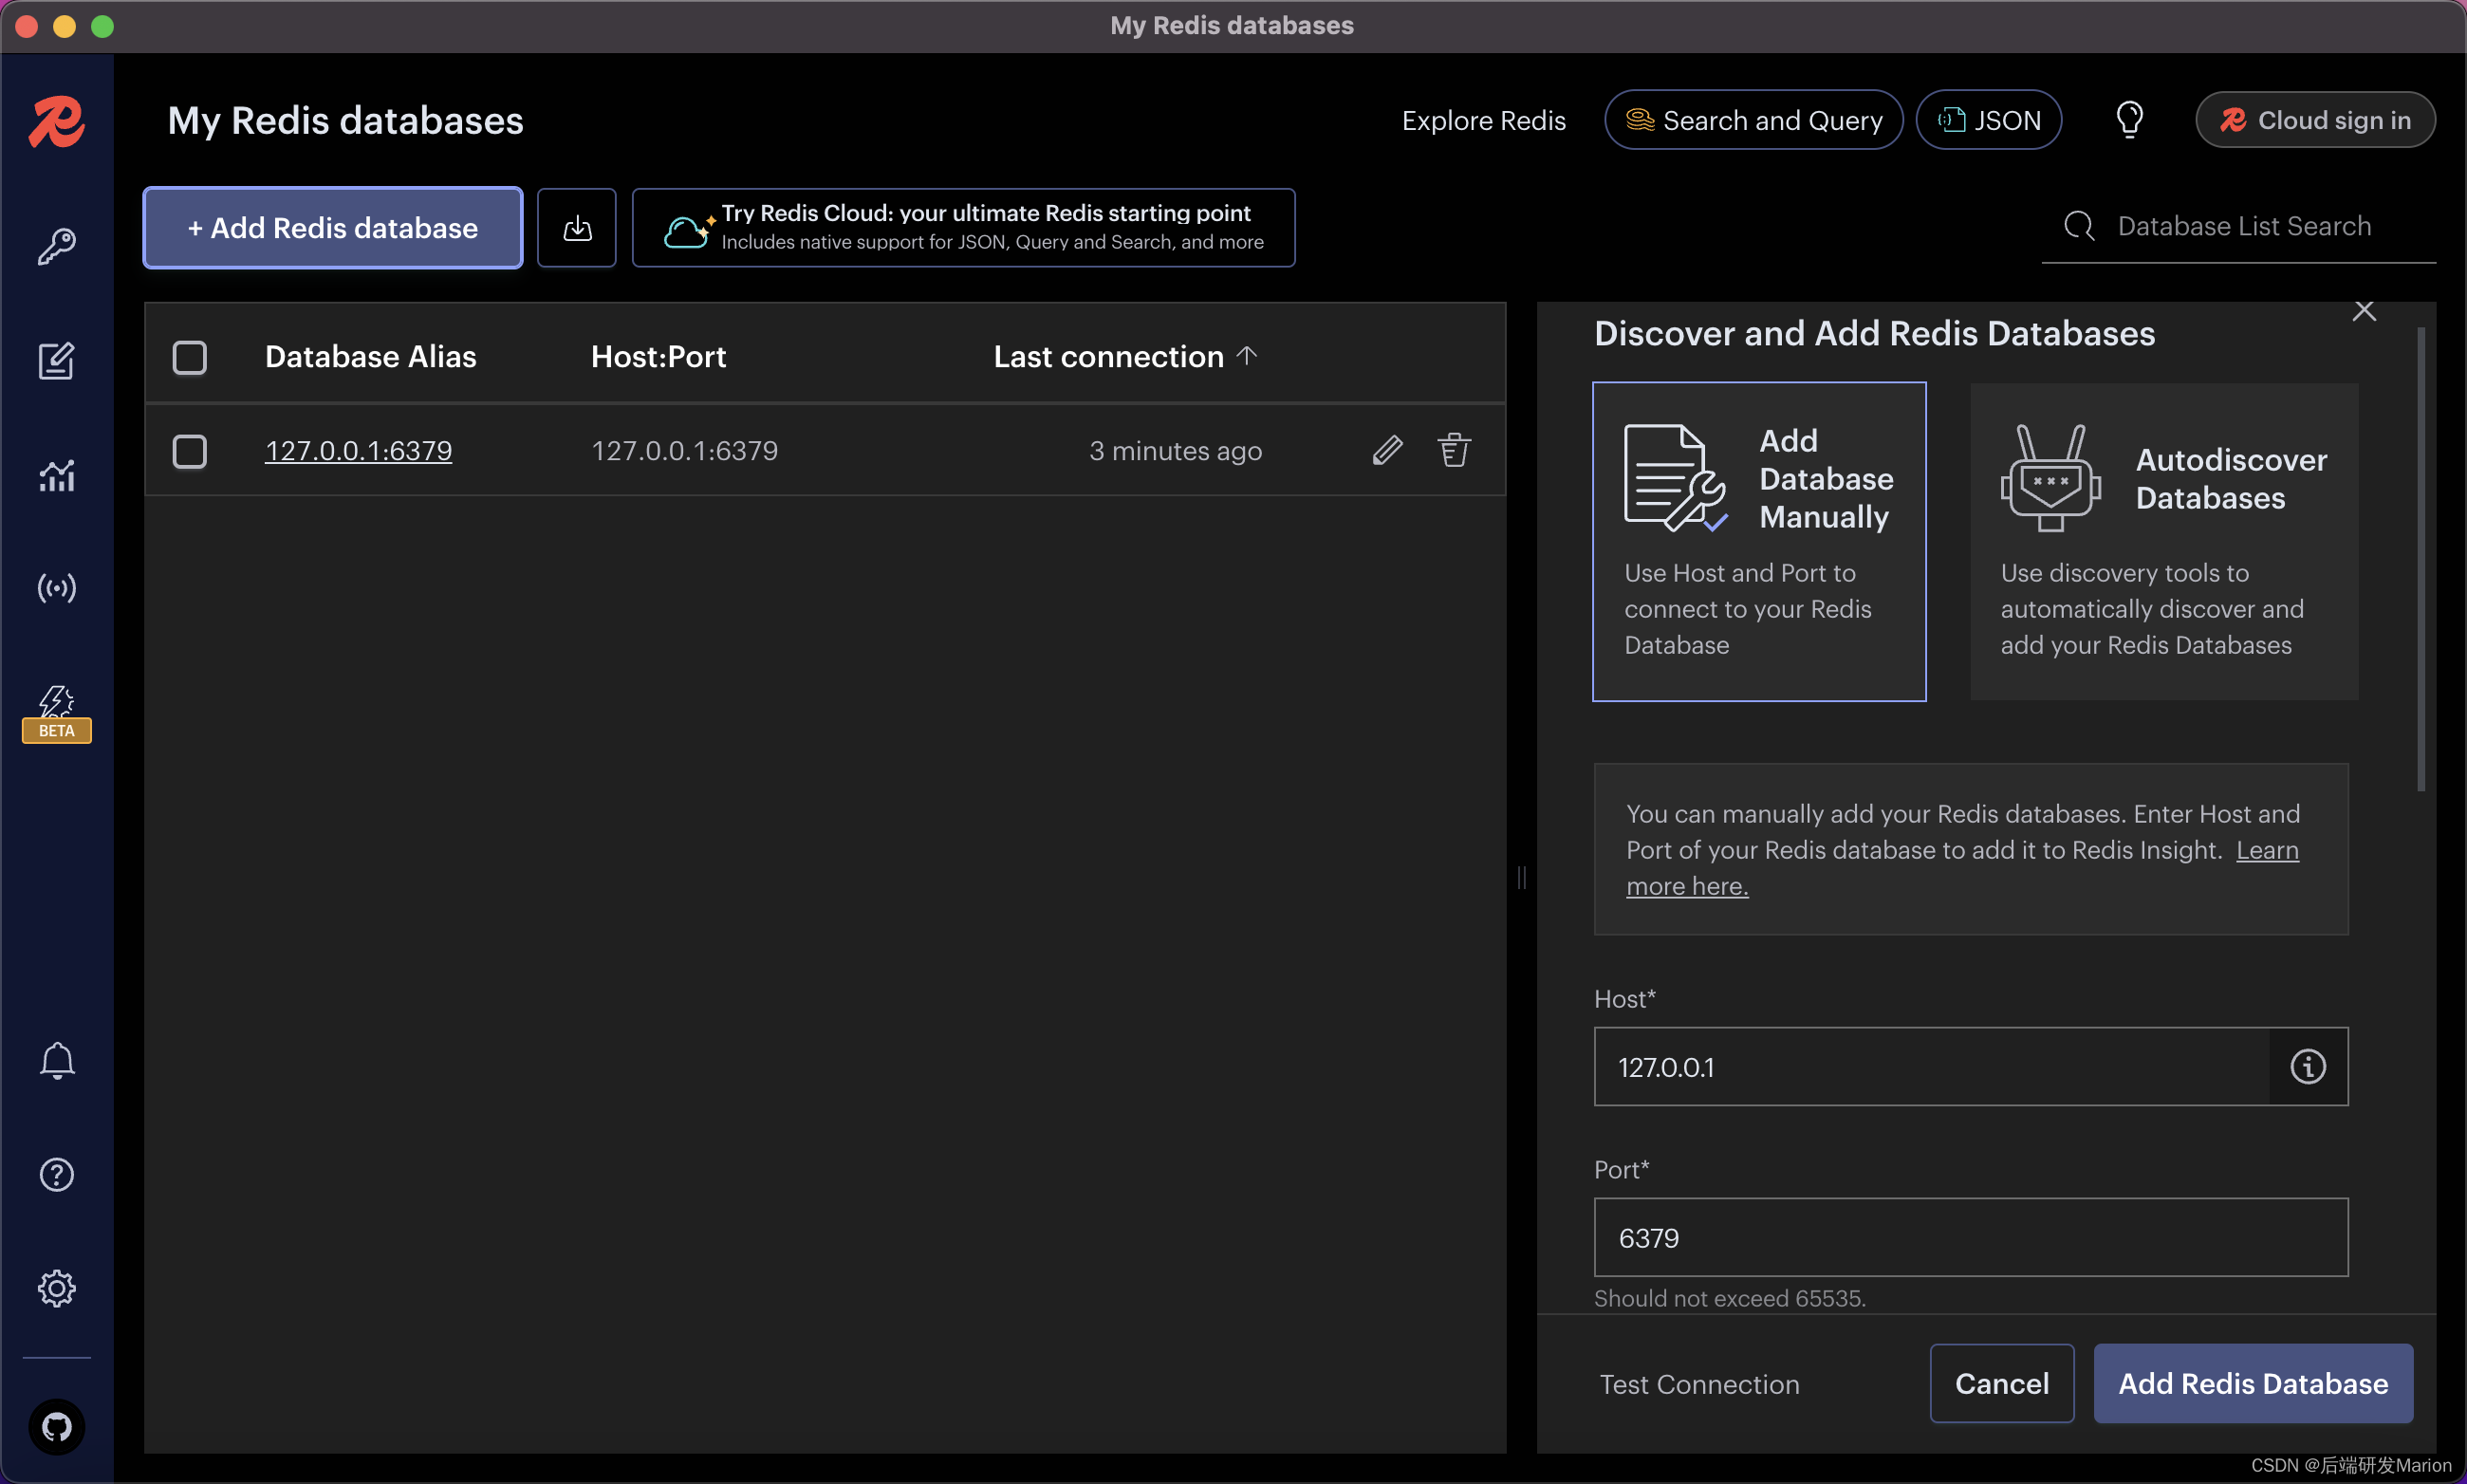The height and width of the screenshot is (1484, 2467).
Task: Click the Test Connection button
Action: pyautogui.click(x=1699, y=1384)
